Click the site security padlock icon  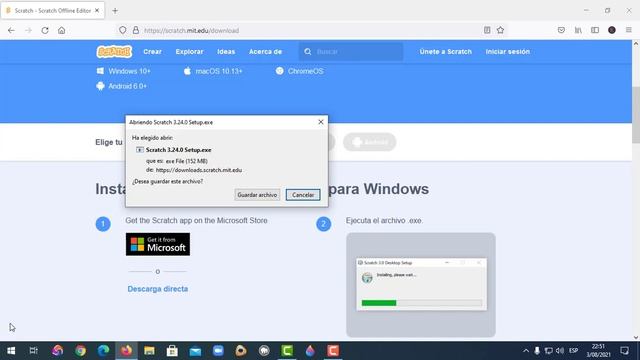pos(136,30)
